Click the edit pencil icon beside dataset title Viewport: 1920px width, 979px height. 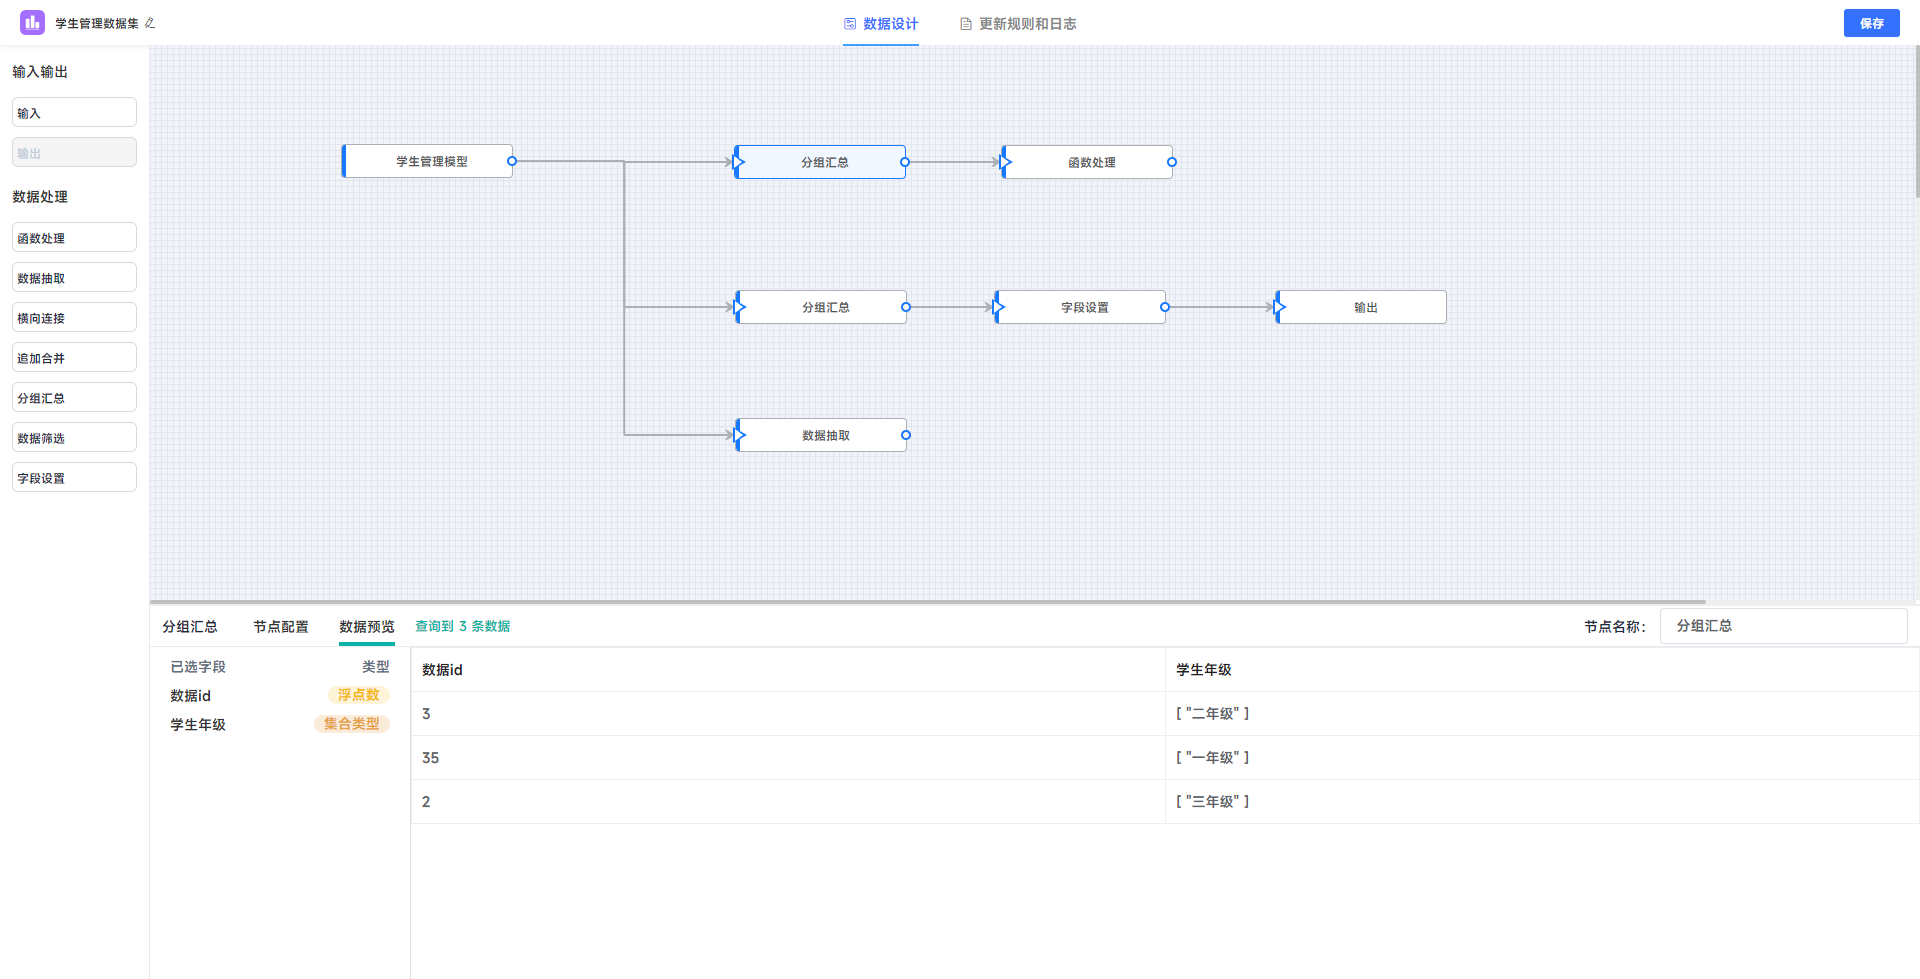click(x=150, y=23)
